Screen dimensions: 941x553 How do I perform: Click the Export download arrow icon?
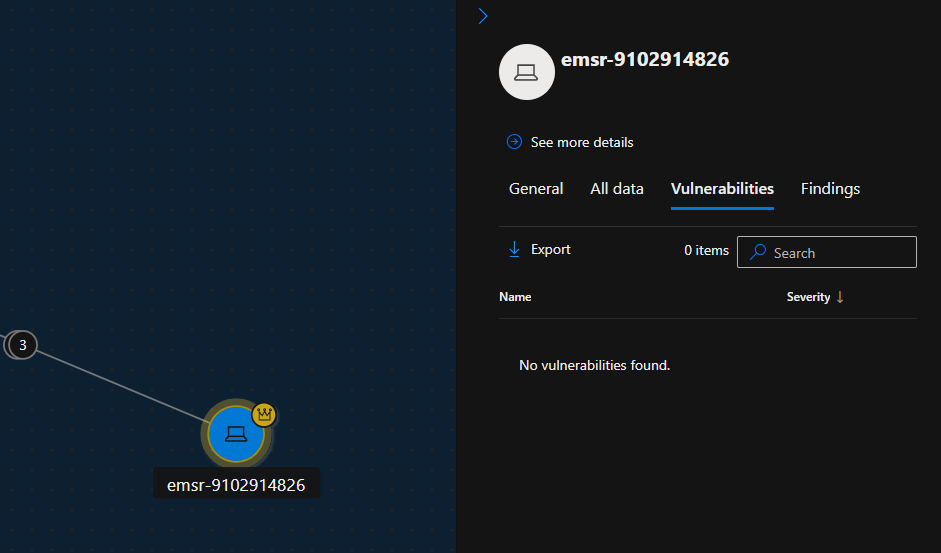[x=515, y=249]
